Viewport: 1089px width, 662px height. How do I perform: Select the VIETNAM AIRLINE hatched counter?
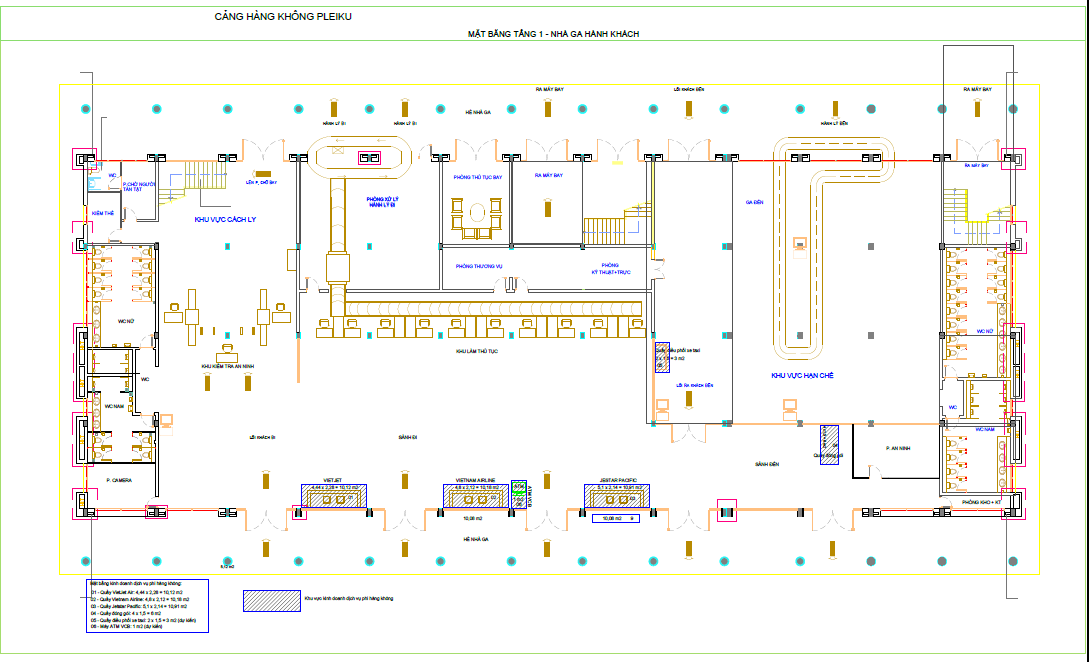475,495
